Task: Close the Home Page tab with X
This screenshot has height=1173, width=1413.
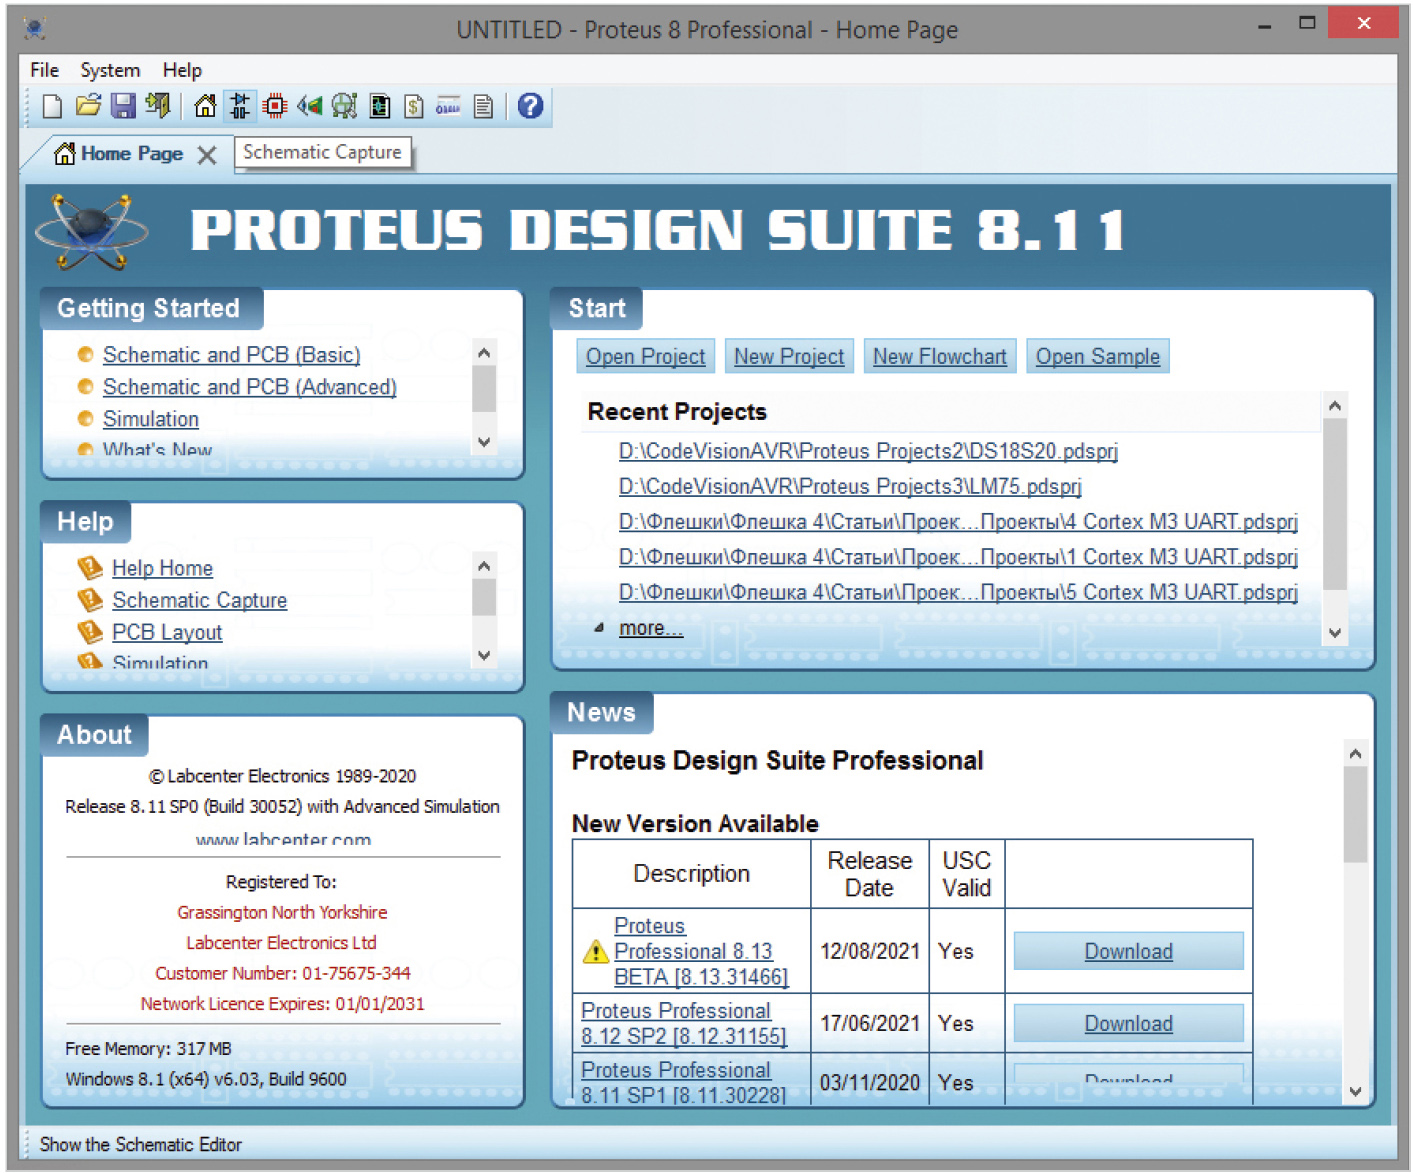Action: [207, 155]
